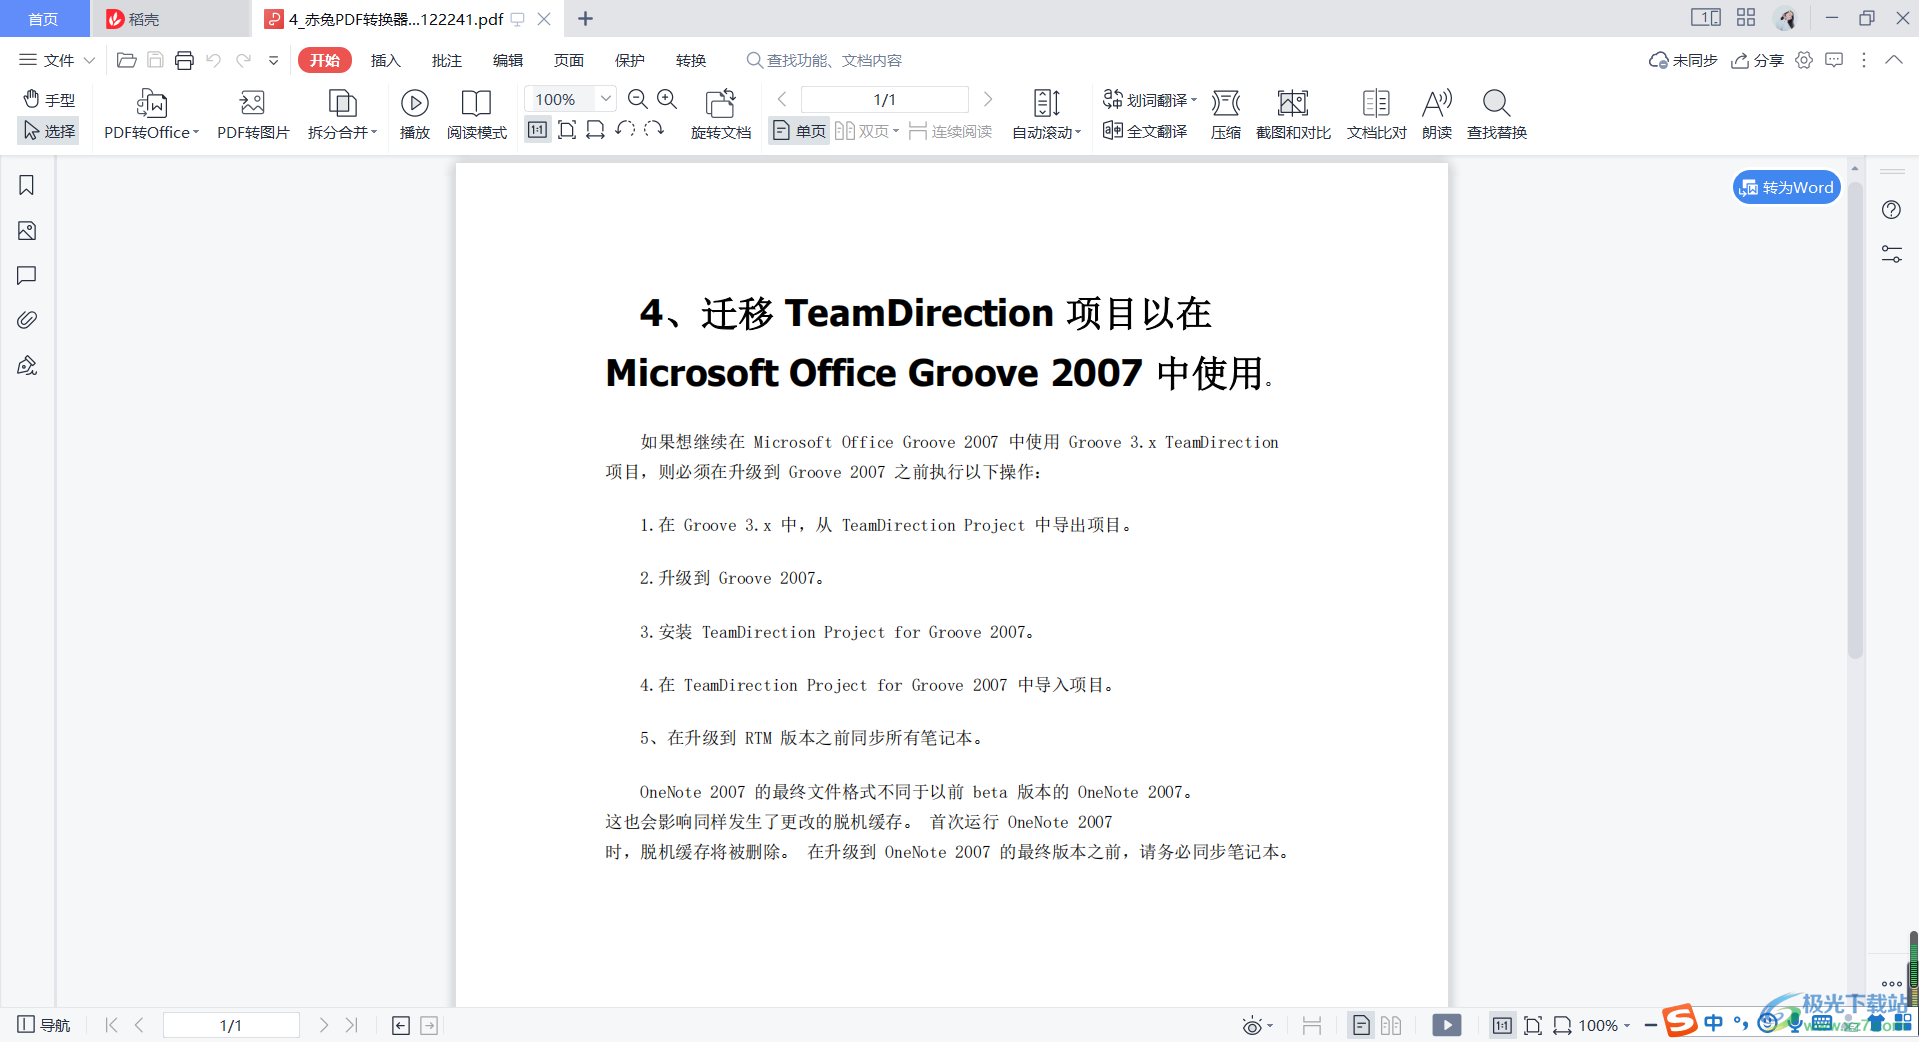
Task: Open the PDF转Office conversion tool
Action: click(x=151, y=114)
